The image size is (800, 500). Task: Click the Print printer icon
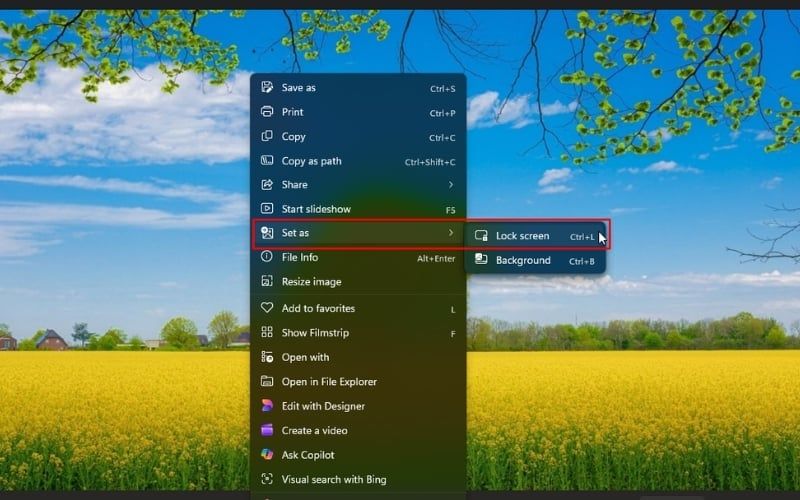click(x=267, y=111)
